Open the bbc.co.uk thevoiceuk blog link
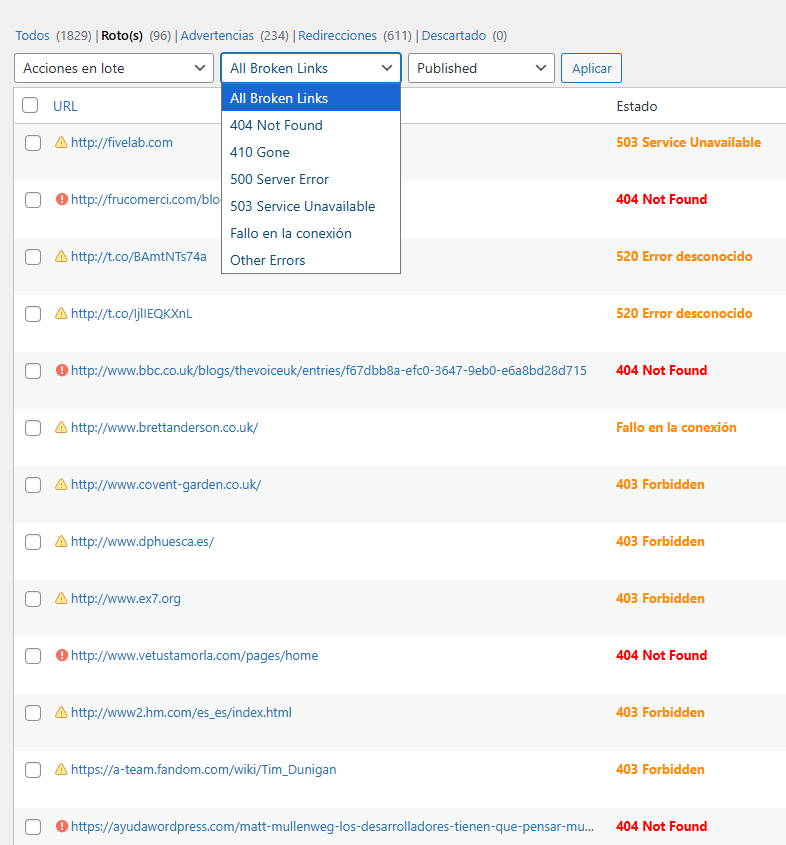The image size is (786, 845). click(x=329, y=370)
